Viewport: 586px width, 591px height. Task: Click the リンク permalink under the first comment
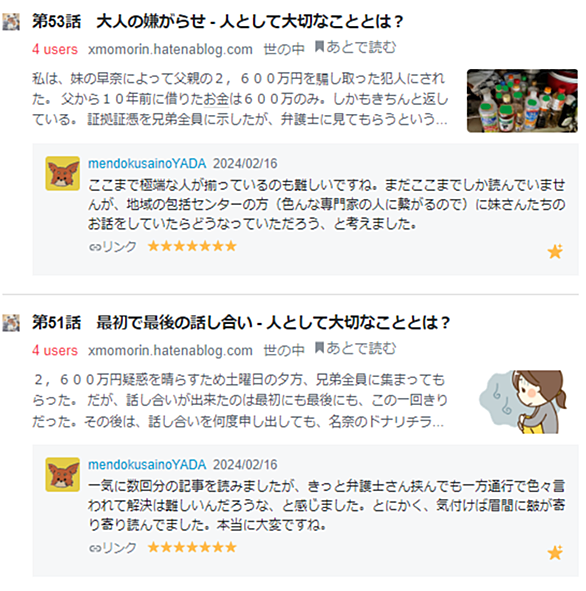(x=112, y=247)
